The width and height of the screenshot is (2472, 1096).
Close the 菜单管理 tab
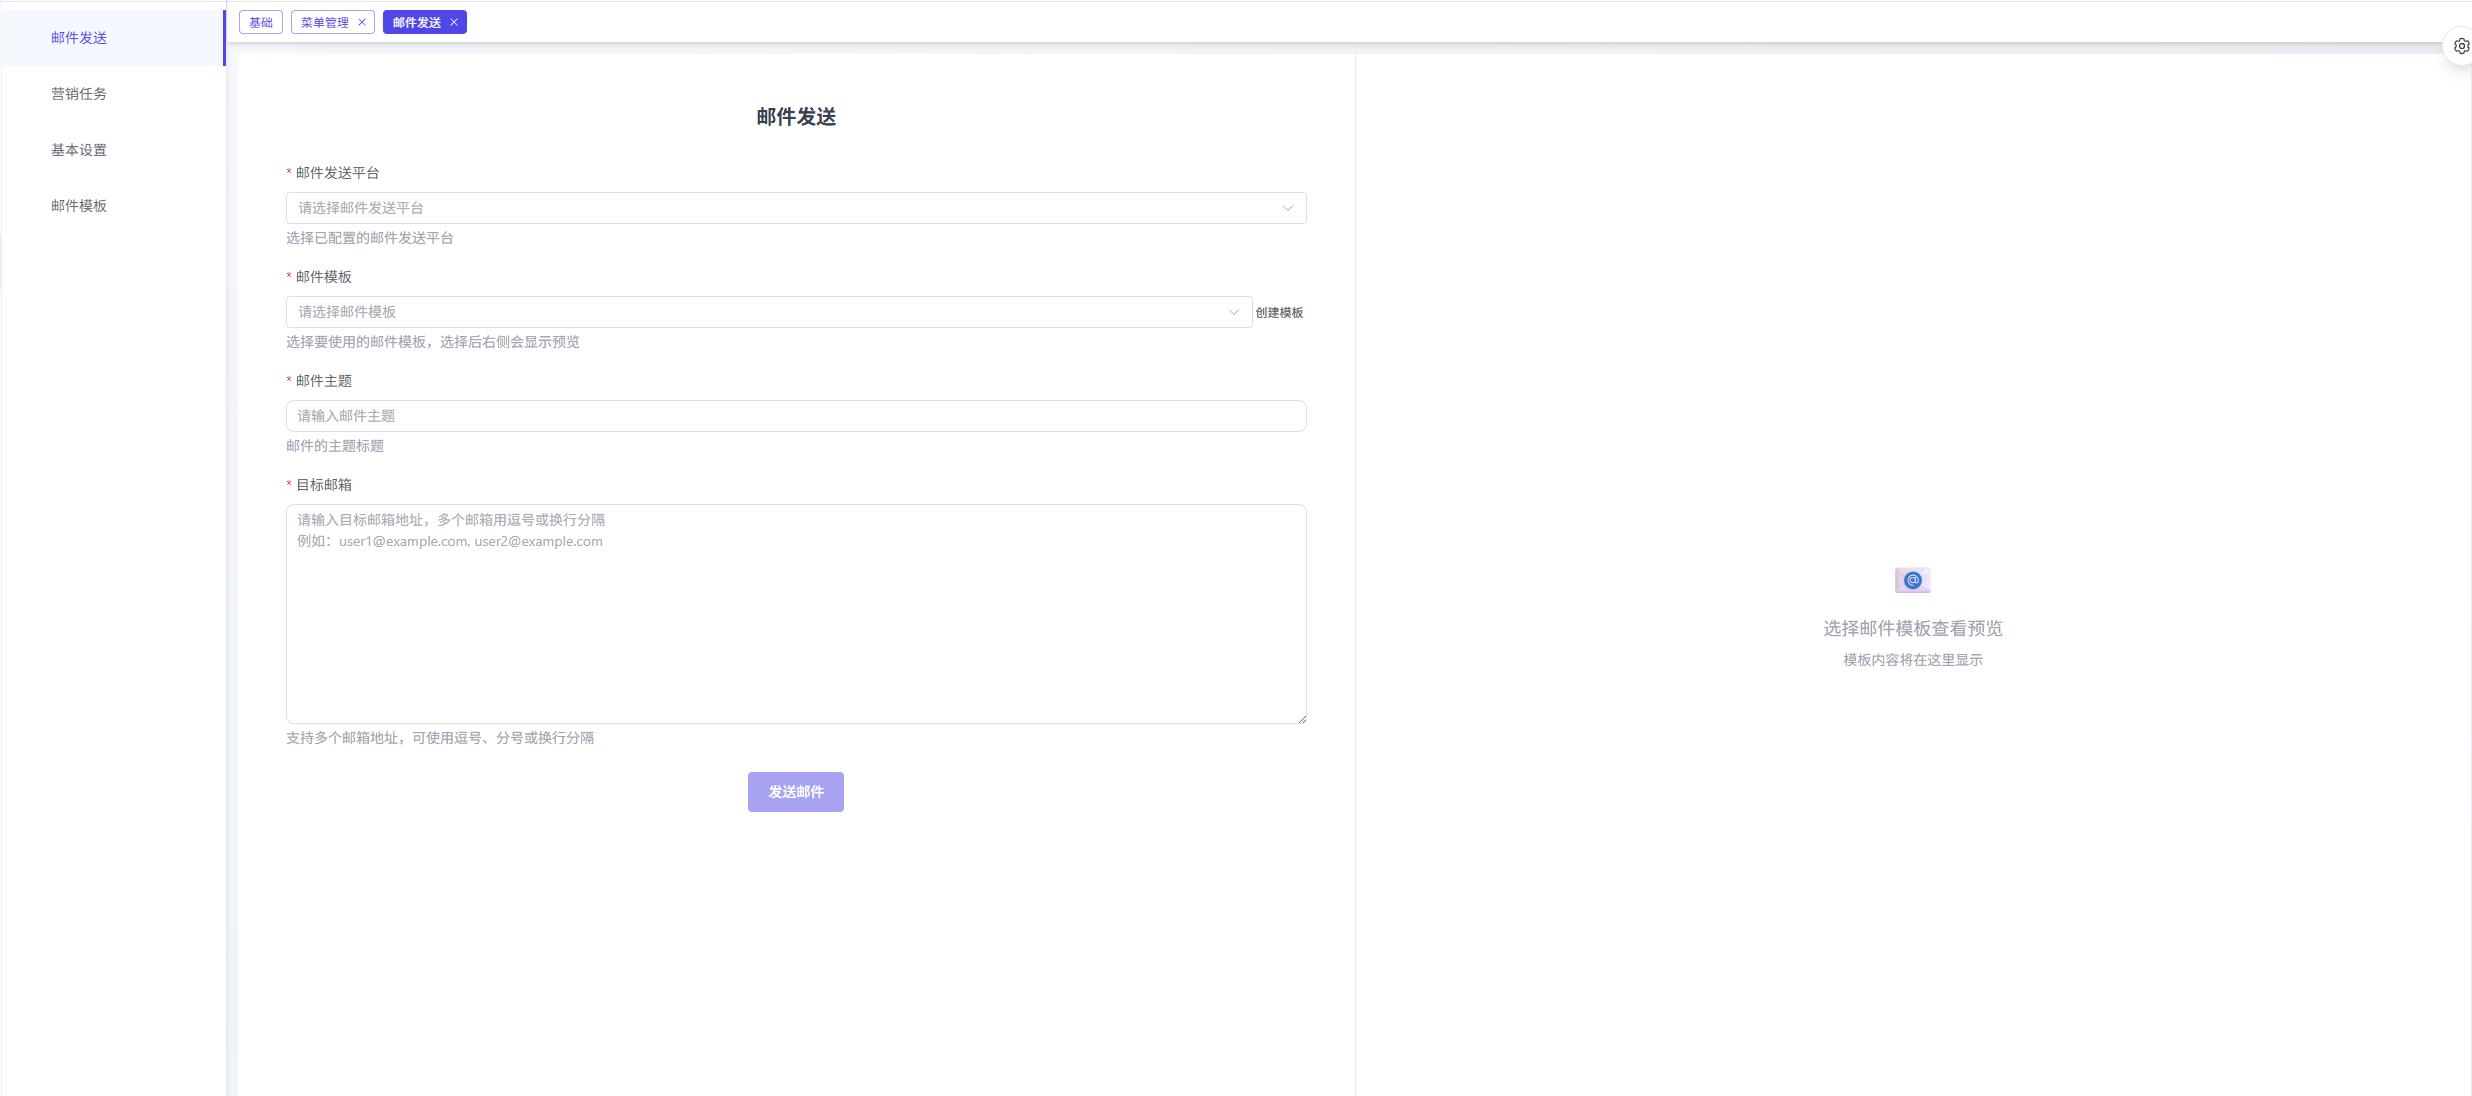point(362,22)
